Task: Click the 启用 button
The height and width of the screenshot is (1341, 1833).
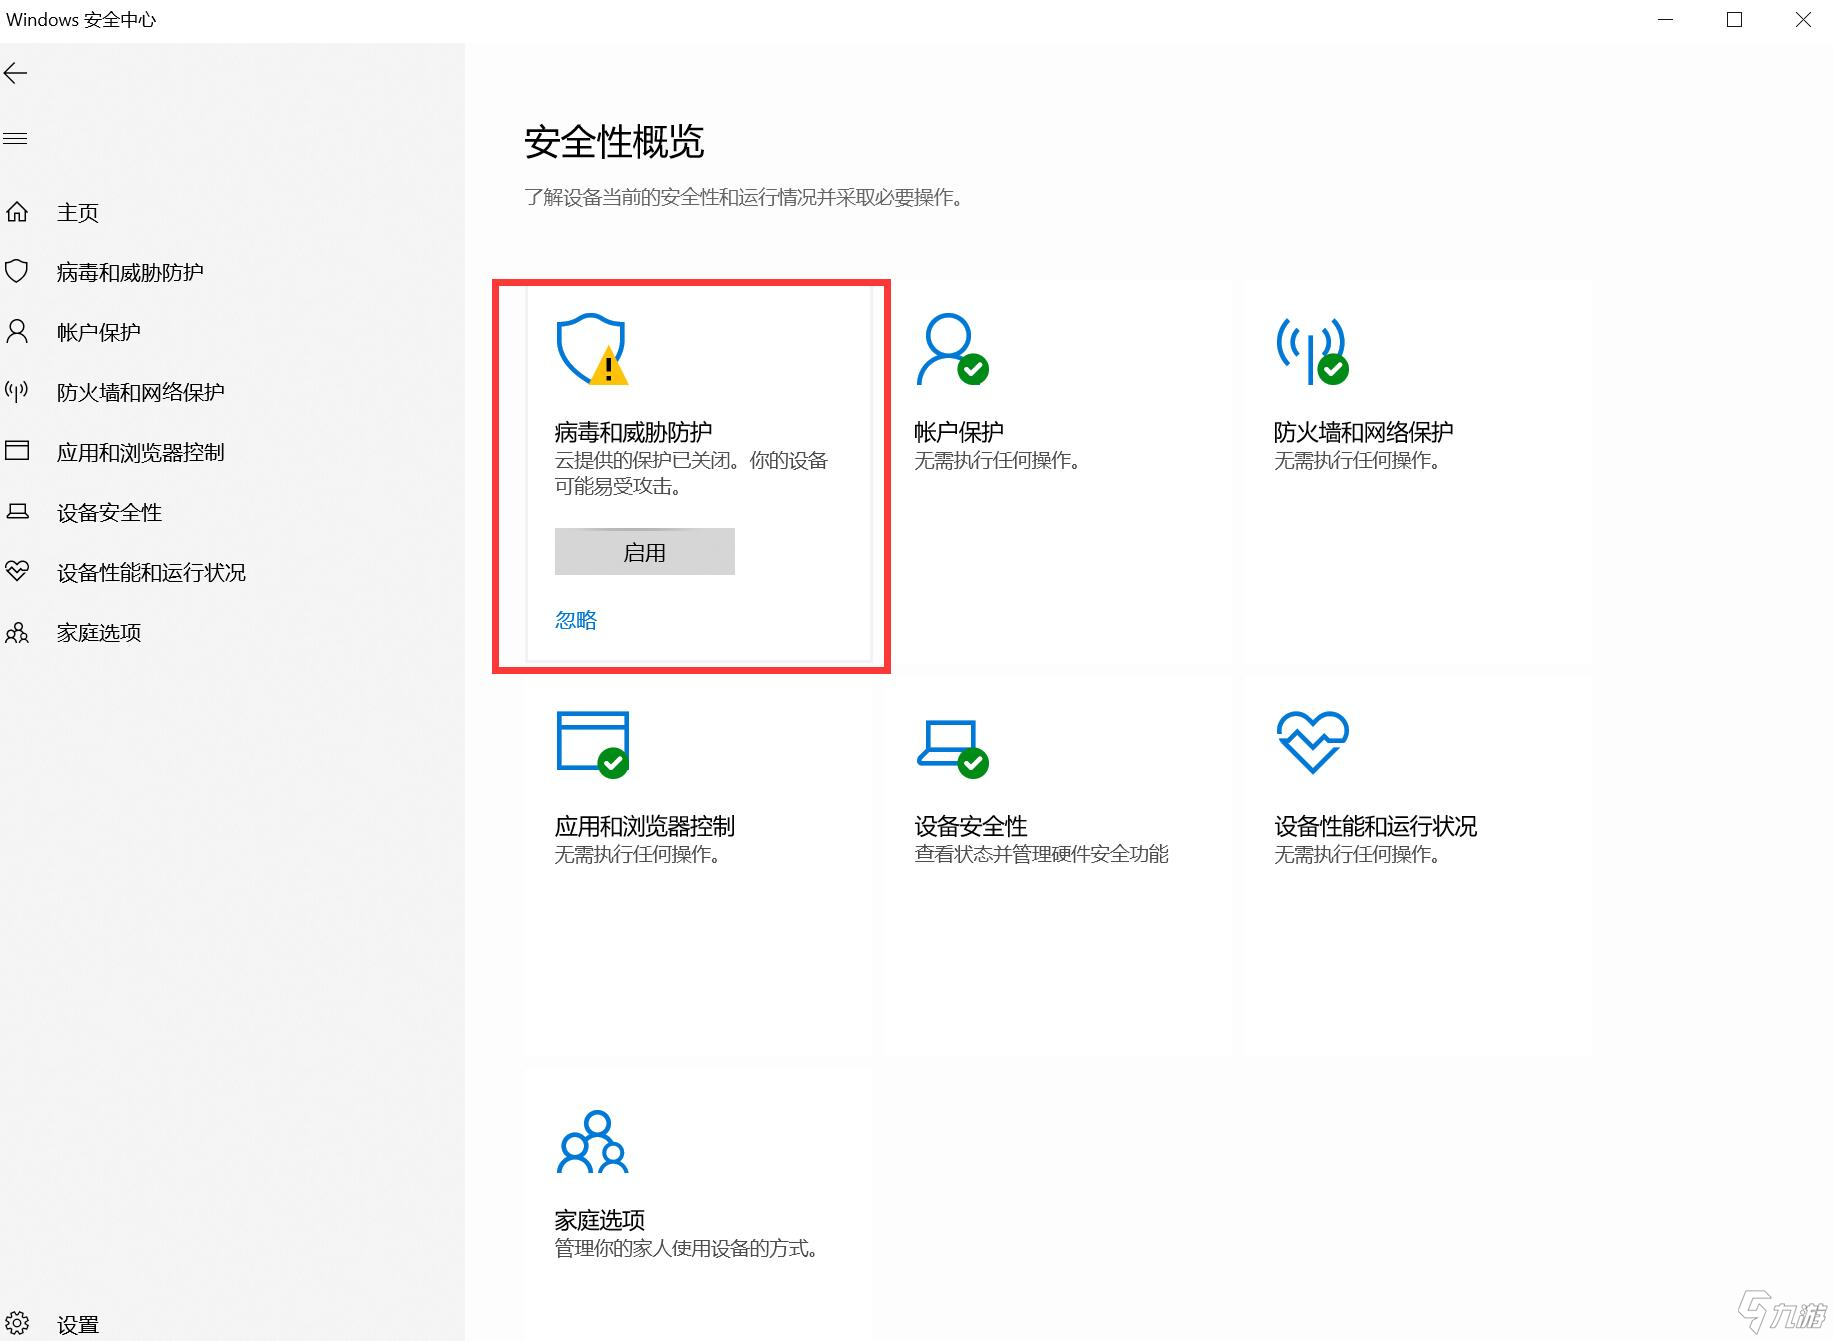Action: coord(645,552)
